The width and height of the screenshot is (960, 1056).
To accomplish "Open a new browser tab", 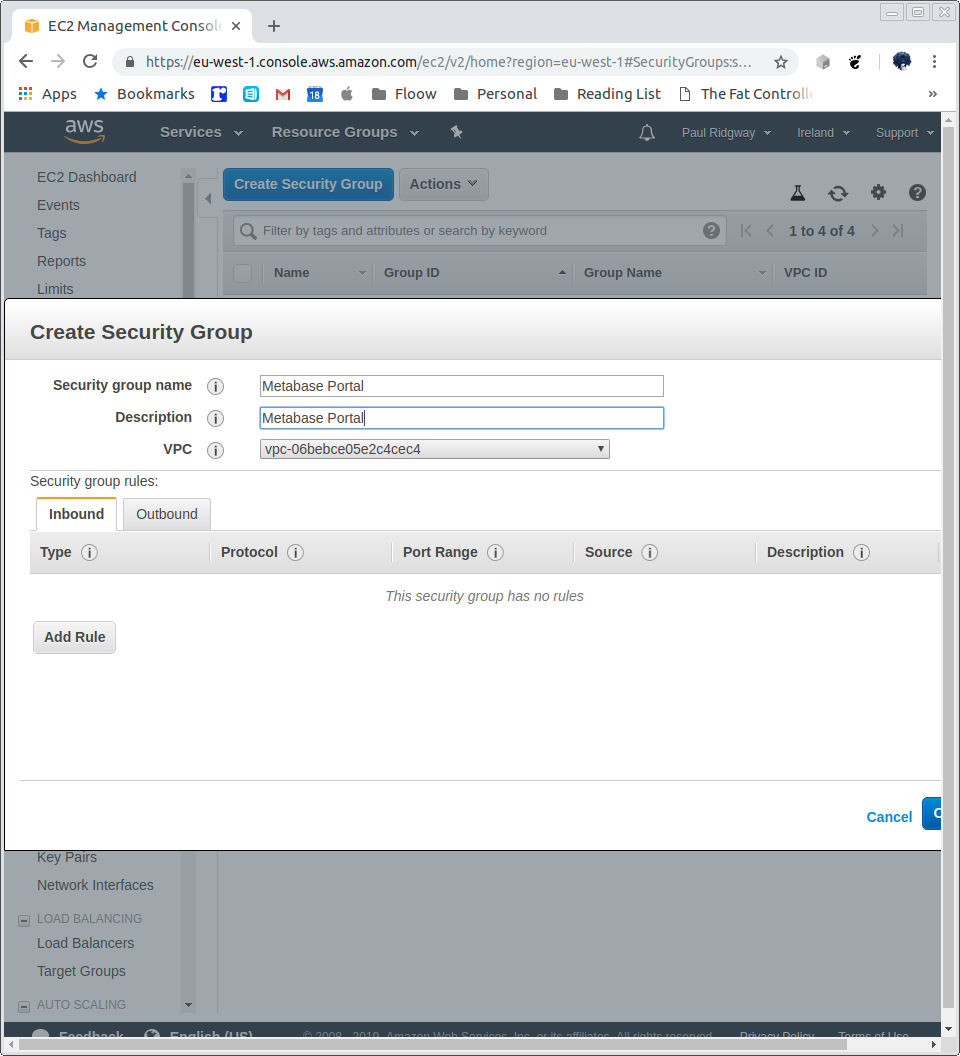I will pyautogui.click(x=274, y=26).
